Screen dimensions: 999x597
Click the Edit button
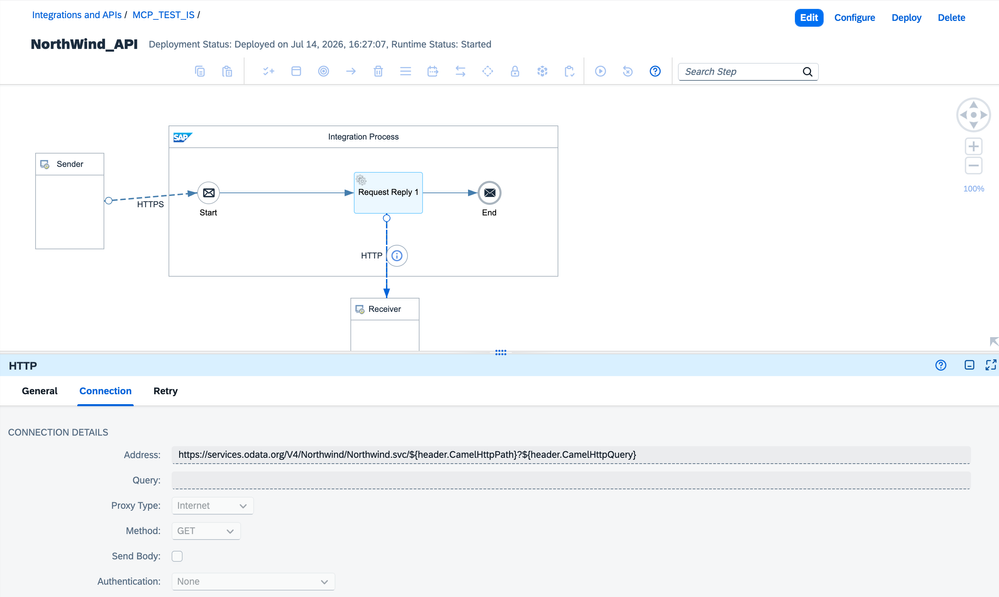[809, 18]
